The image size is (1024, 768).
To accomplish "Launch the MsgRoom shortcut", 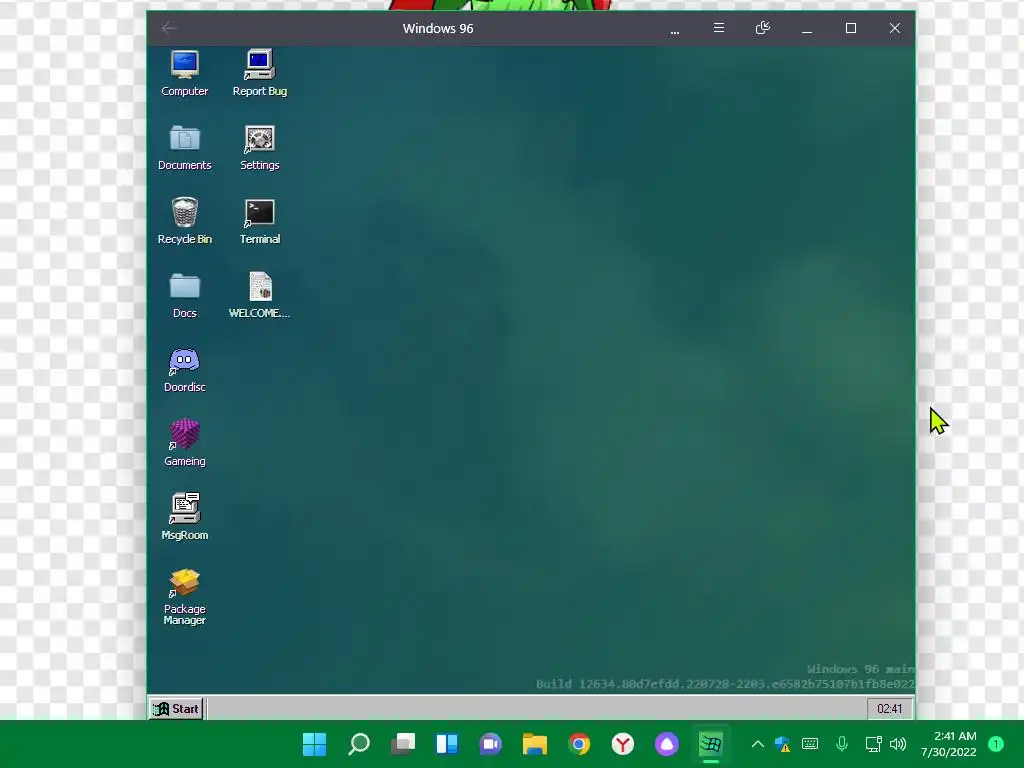I will click(x=185, y=517).
